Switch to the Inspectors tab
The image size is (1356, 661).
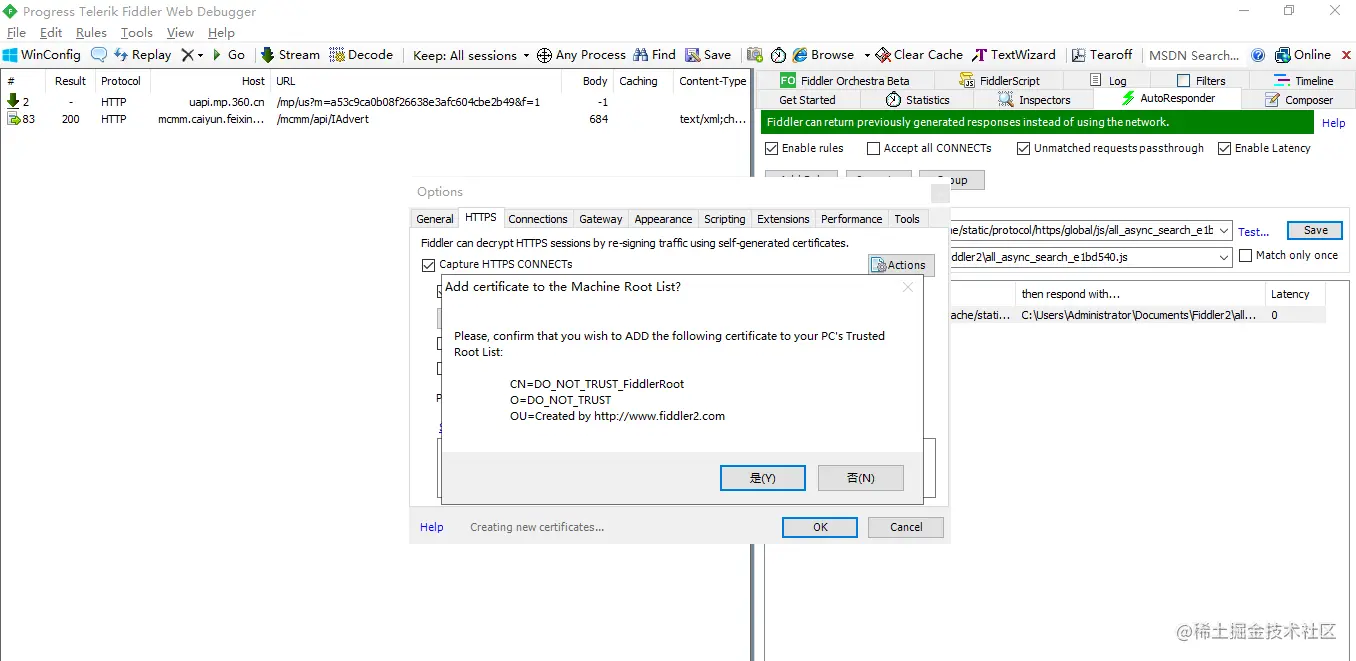1034,100
